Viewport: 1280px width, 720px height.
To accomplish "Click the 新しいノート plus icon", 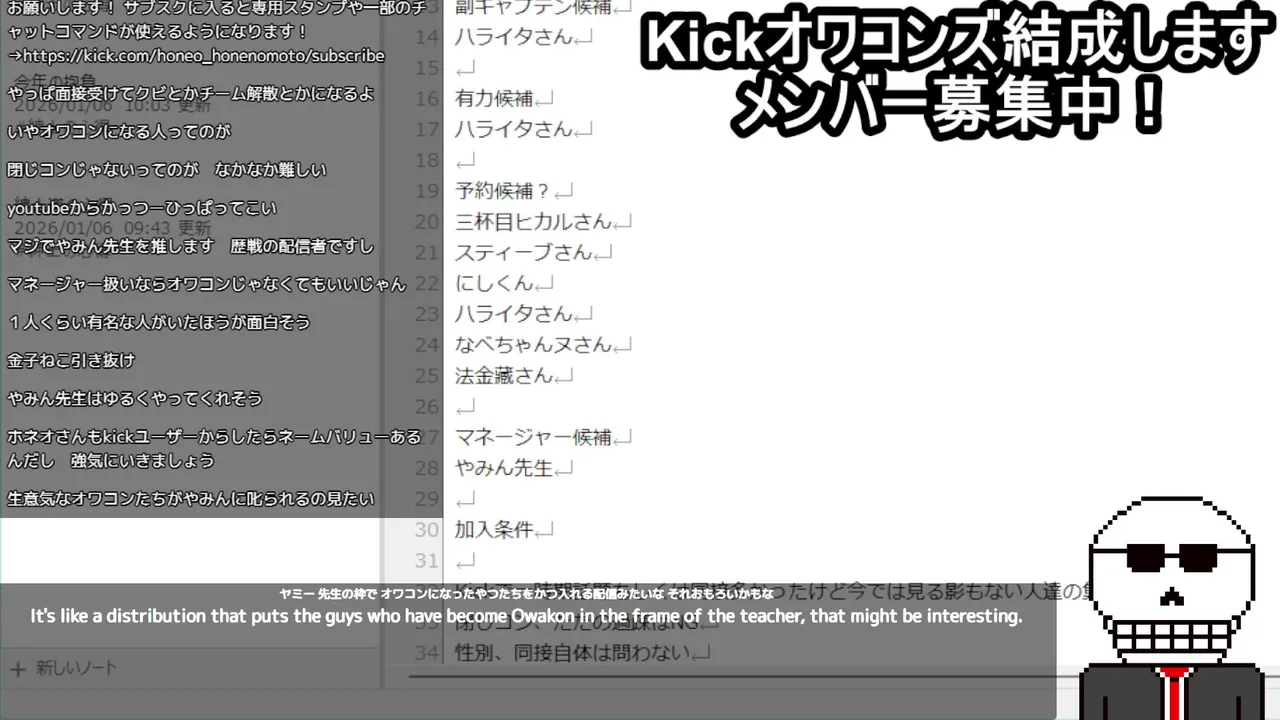I will 17,668.
